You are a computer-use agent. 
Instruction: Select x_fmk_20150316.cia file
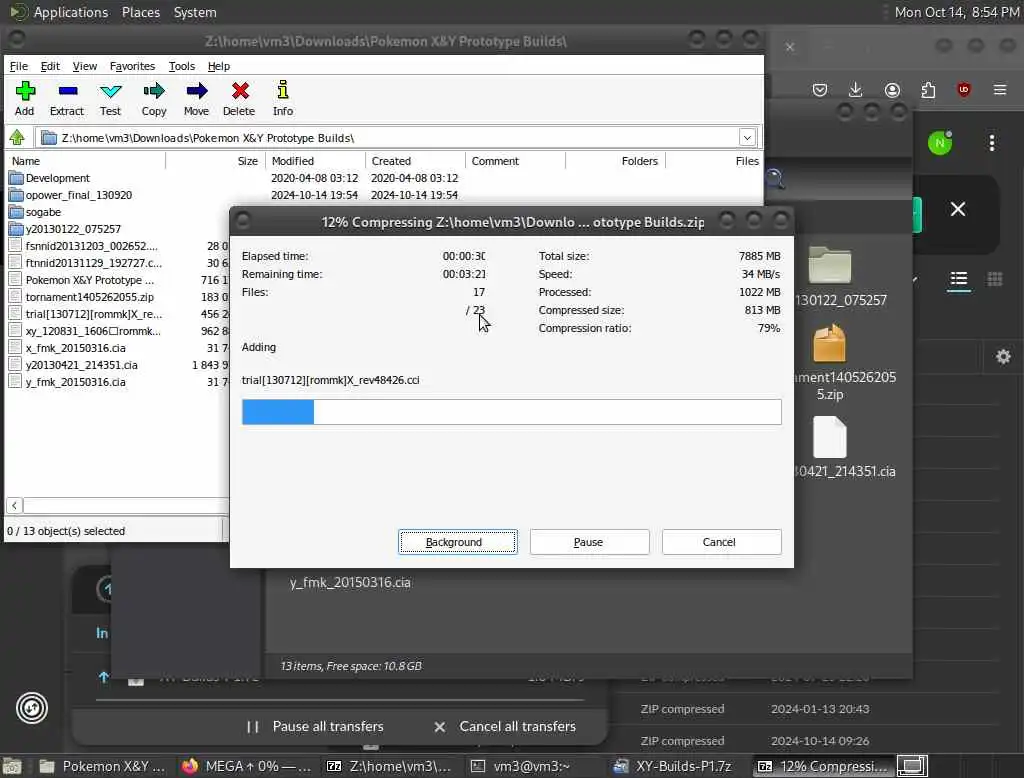point(76,348)
